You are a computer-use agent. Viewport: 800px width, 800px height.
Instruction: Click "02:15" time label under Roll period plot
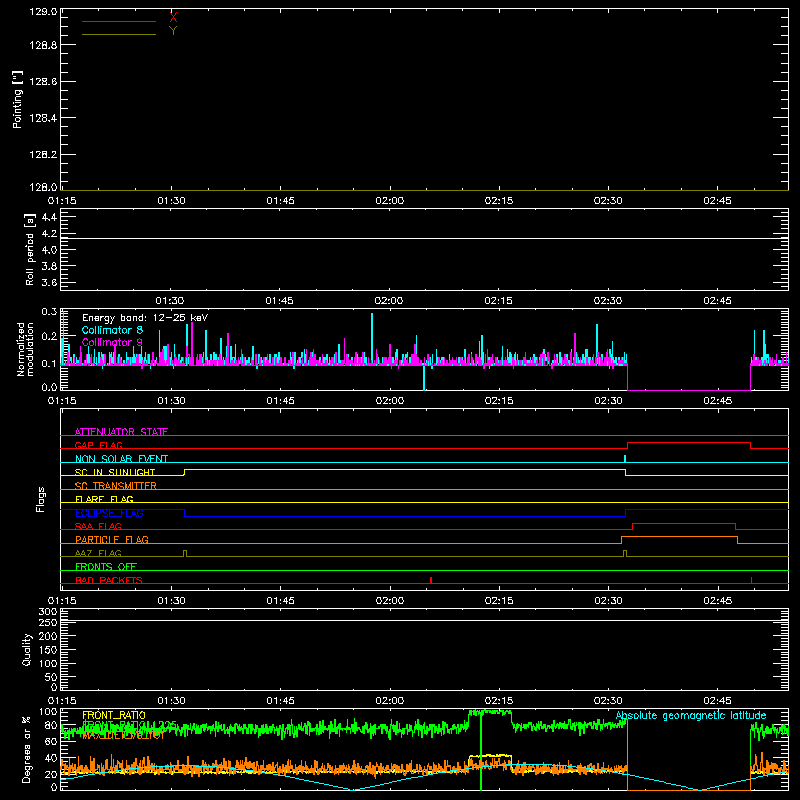point(498,301)
